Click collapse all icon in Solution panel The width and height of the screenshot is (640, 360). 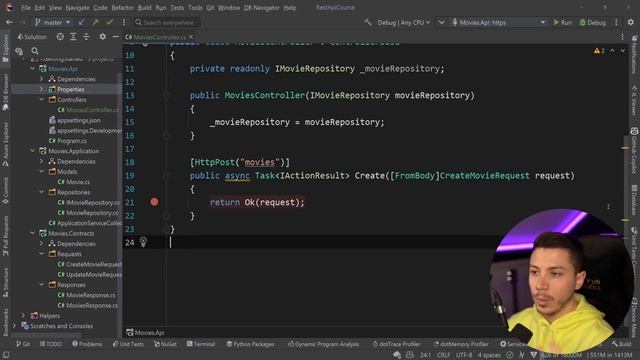click(x=86, y=37)
